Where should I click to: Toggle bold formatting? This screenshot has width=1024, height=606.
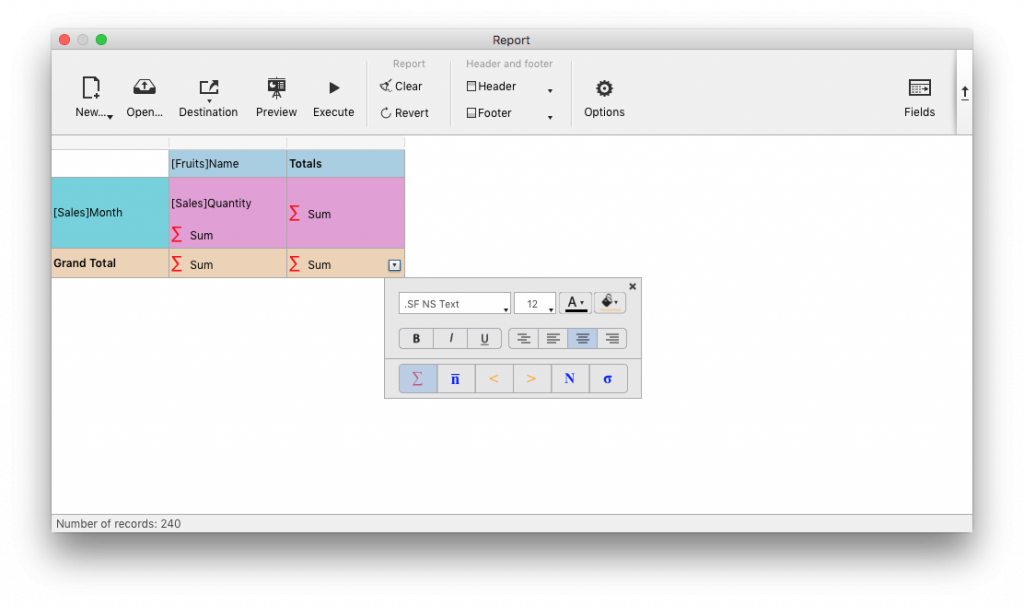click(x=416, y=338)
